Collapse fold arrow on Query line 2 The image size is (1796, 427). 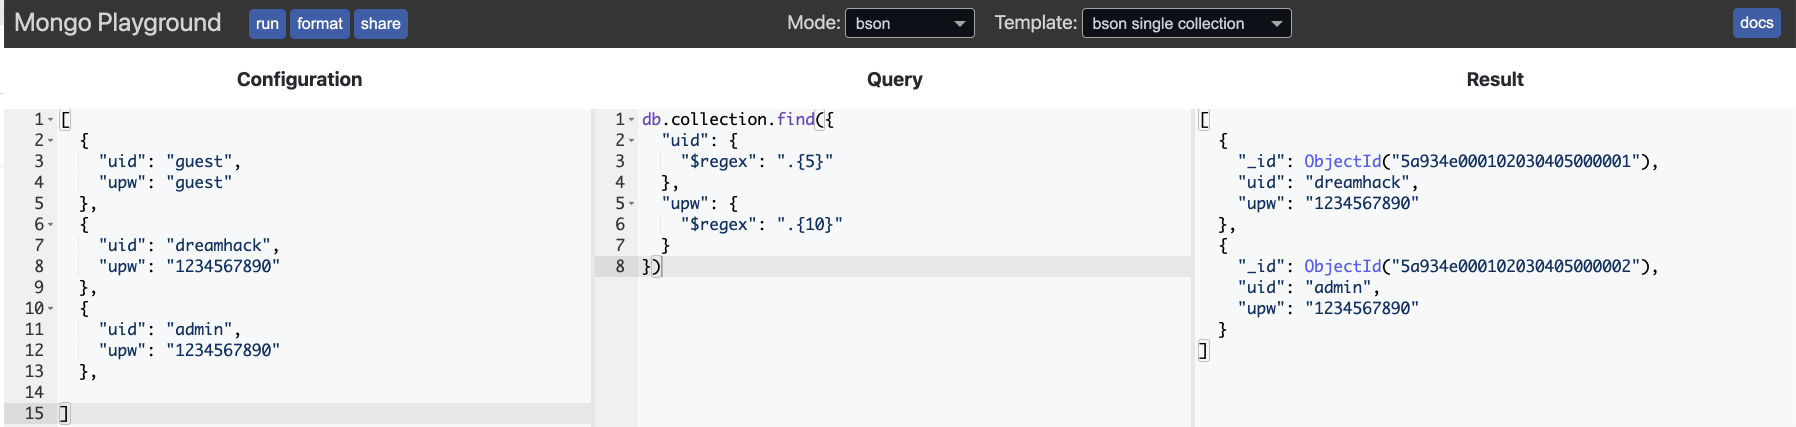click(632, 141)
